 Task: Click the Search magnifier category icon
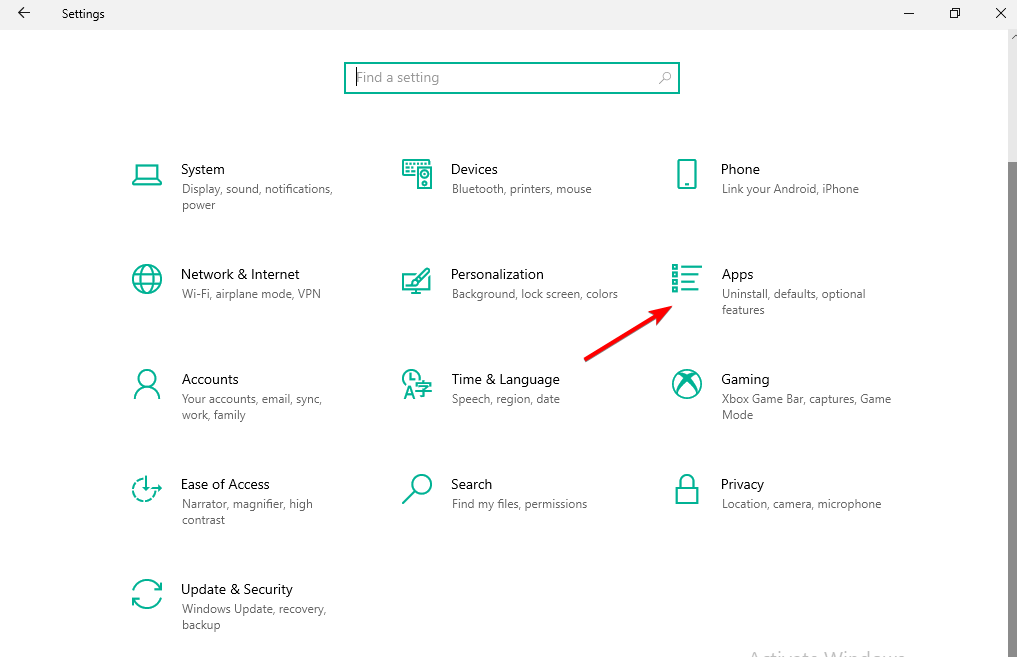tap(416, 489)
